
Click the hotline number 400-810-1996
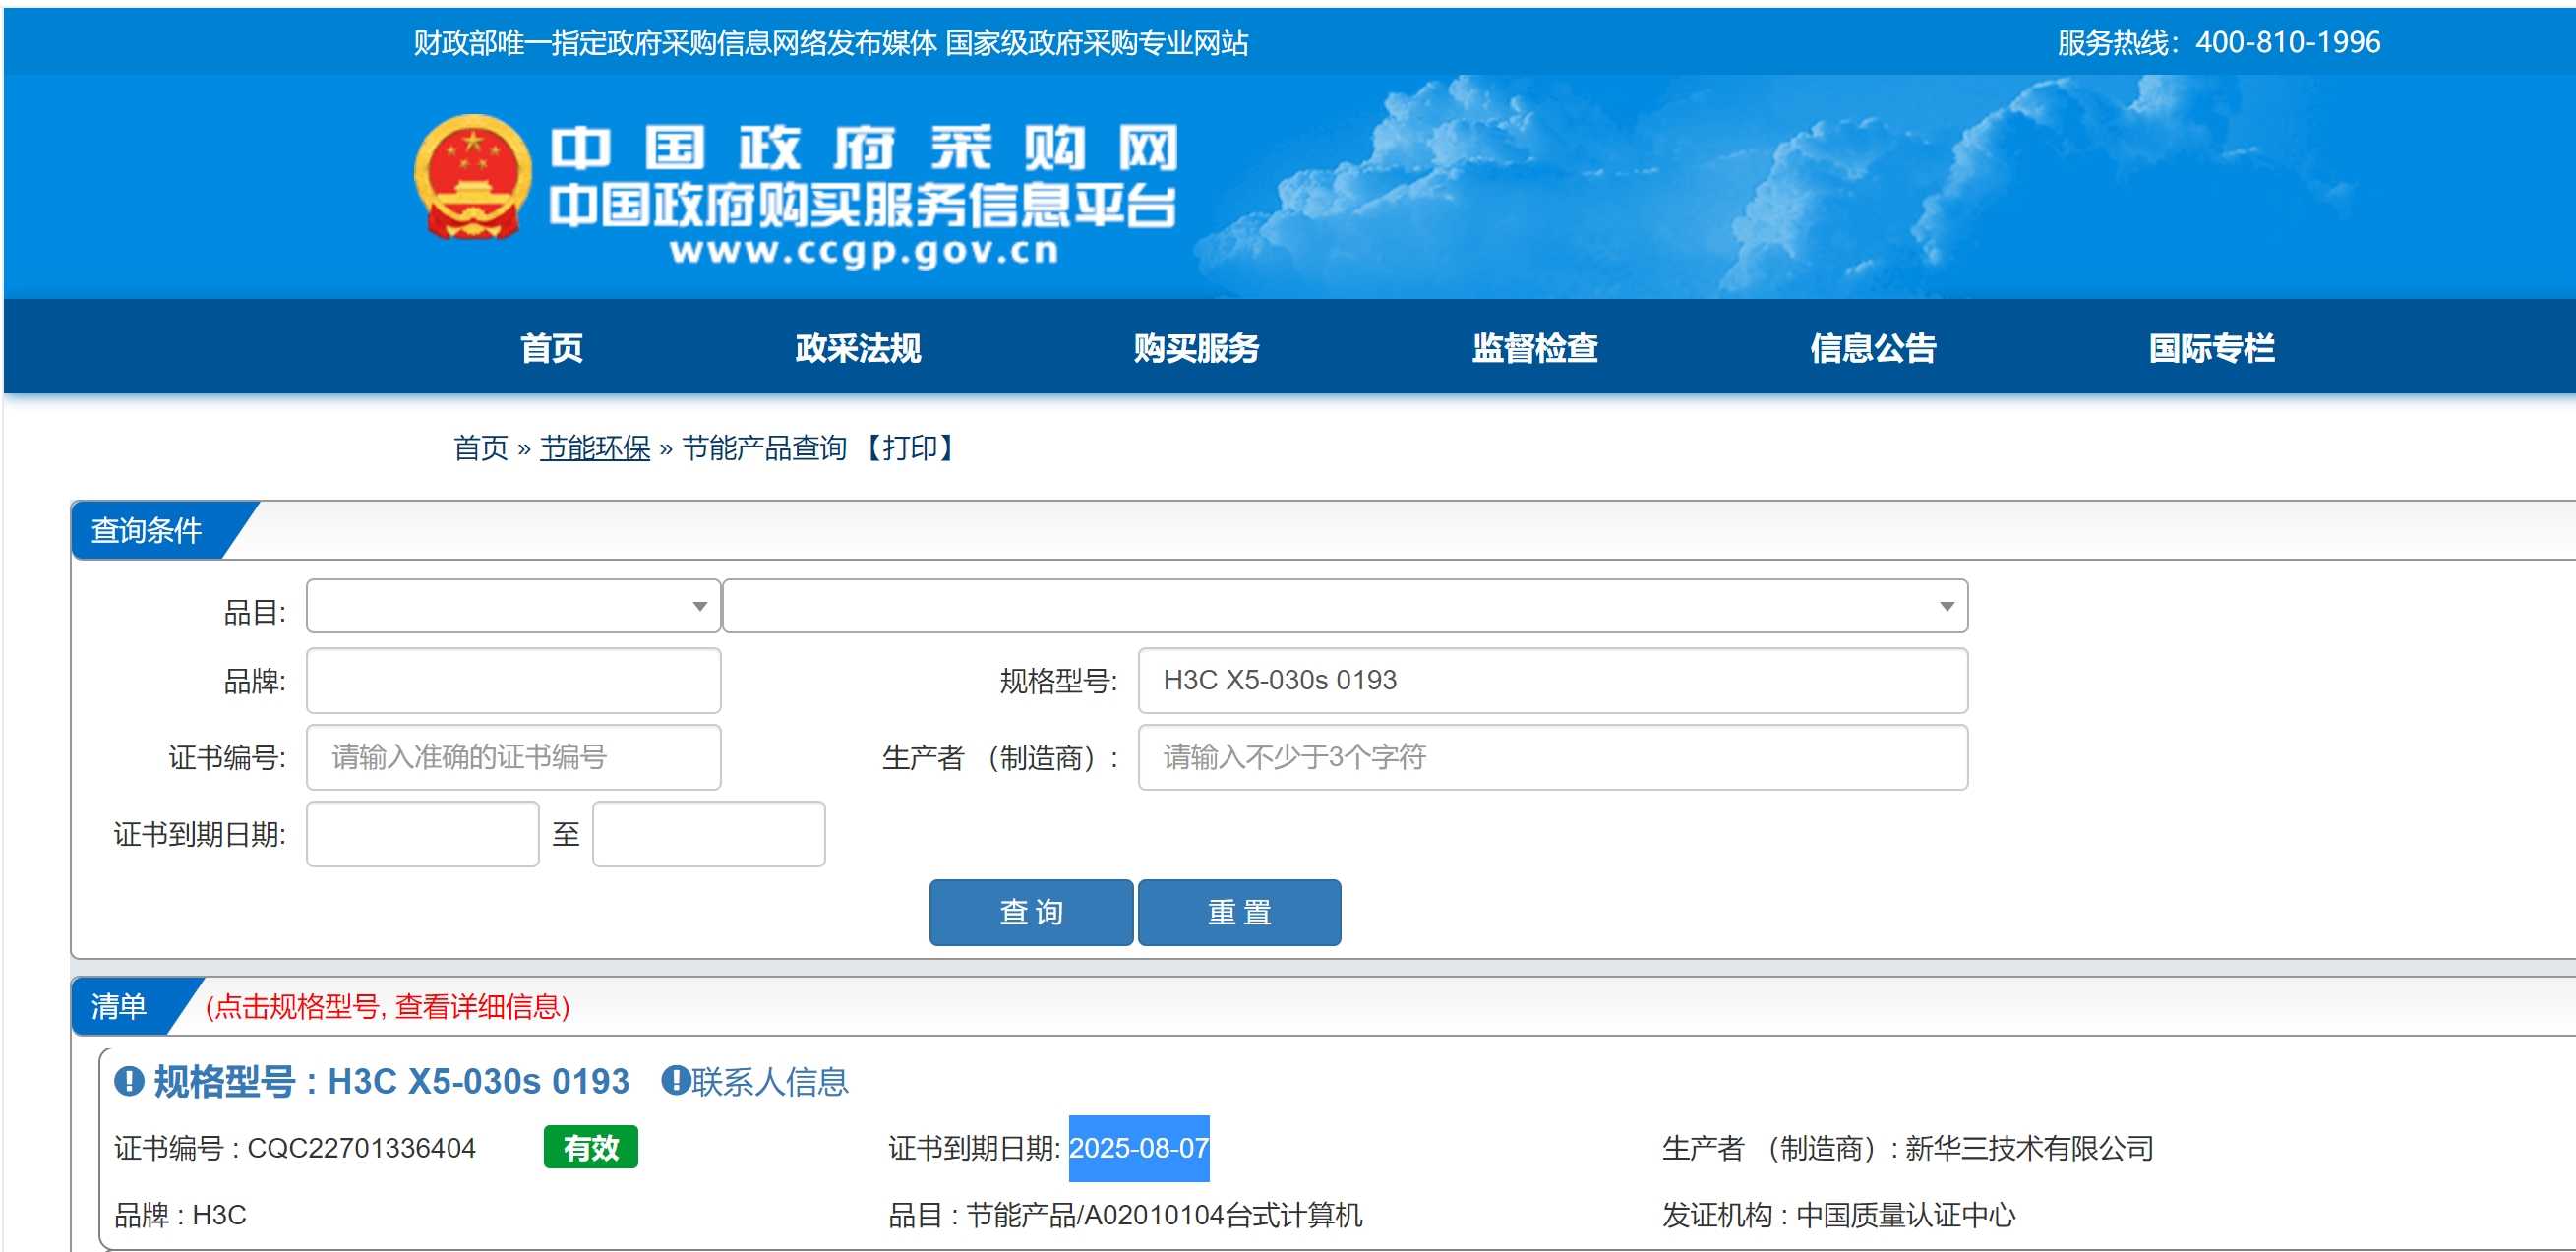(2287, 42)
